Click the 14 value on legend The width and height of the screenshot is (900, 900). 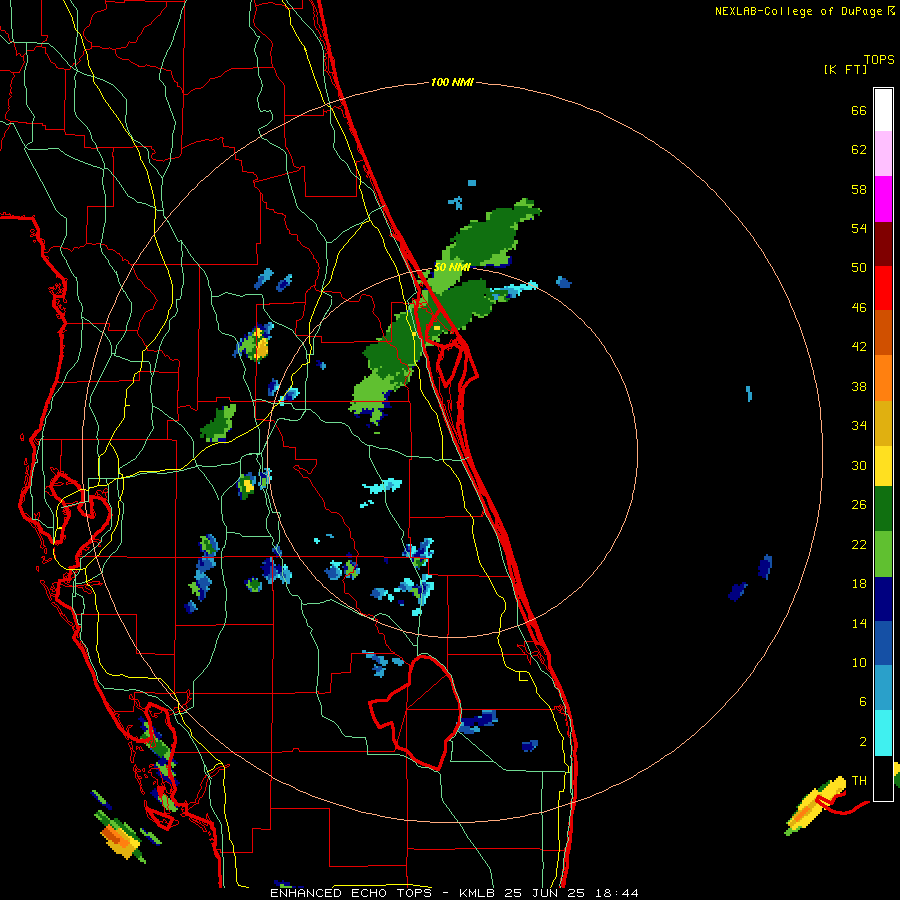tap(859, 623)
